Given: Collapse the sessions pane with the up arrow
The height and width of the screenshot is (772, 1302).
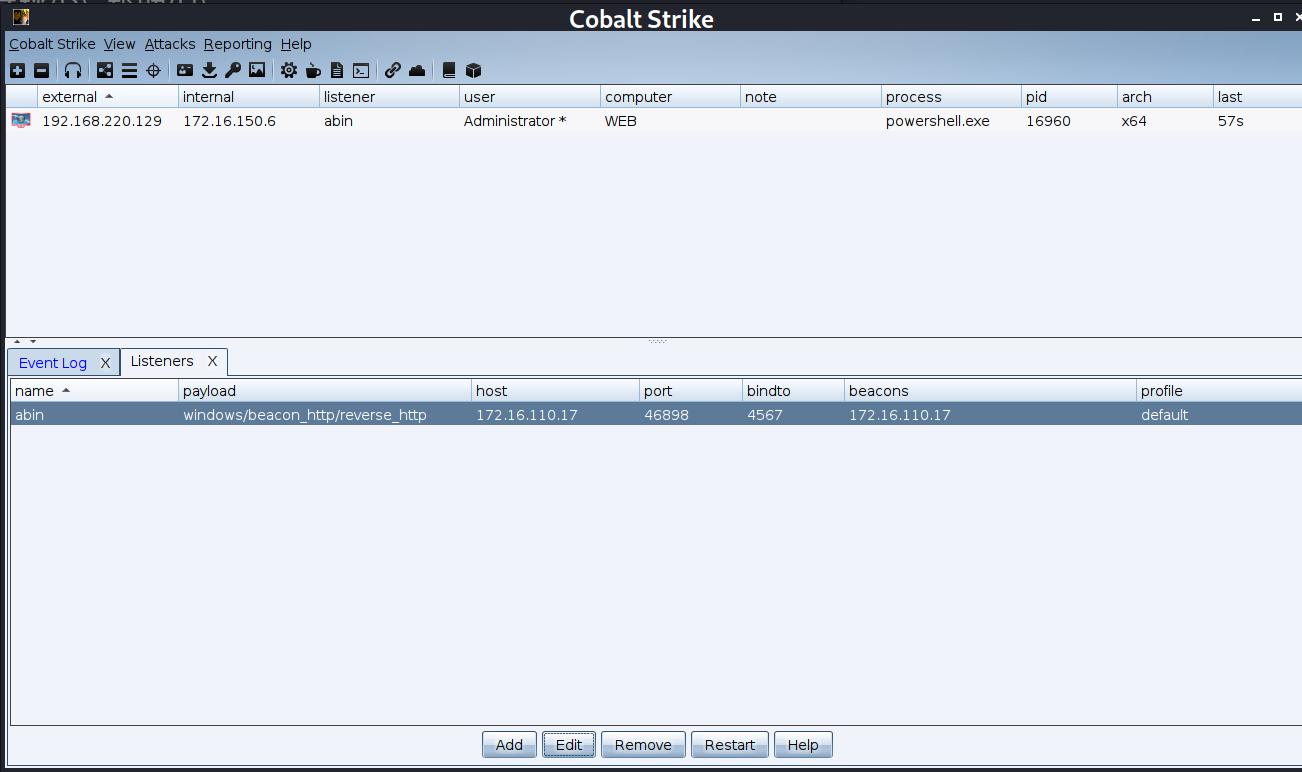Looking at the screenshot, I should 17,342.
